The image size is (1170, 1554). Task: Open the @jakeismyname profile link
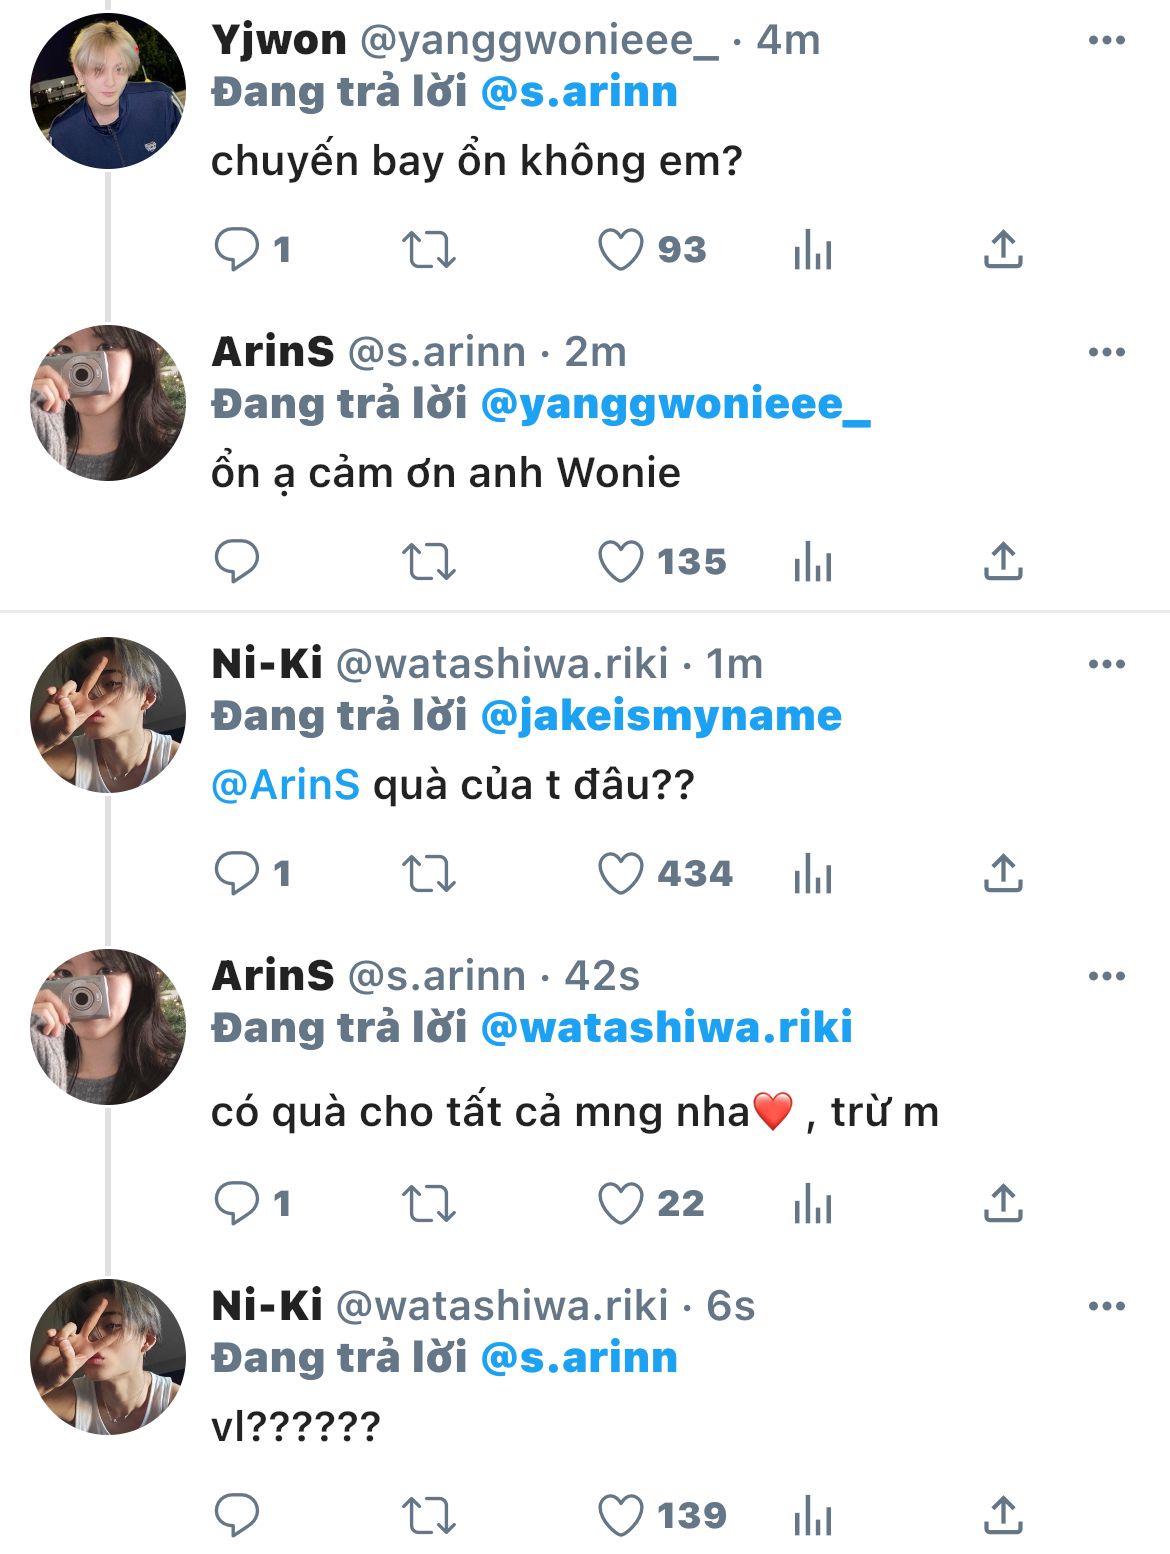661,716
